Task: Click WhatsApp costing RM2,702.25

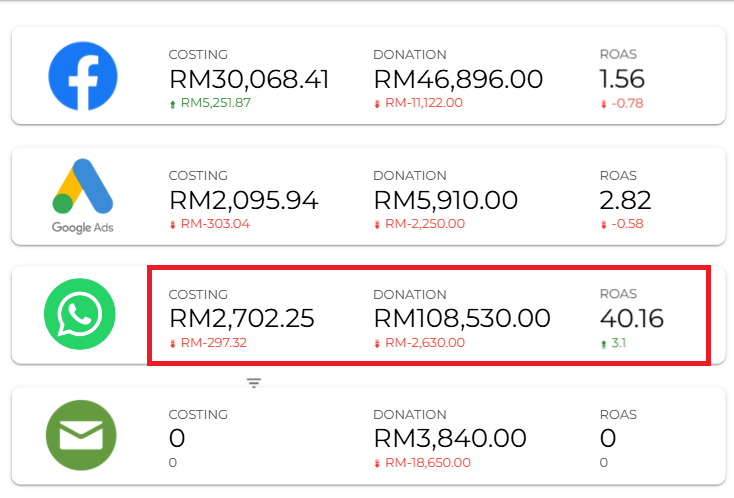Action: coord(242,319)
